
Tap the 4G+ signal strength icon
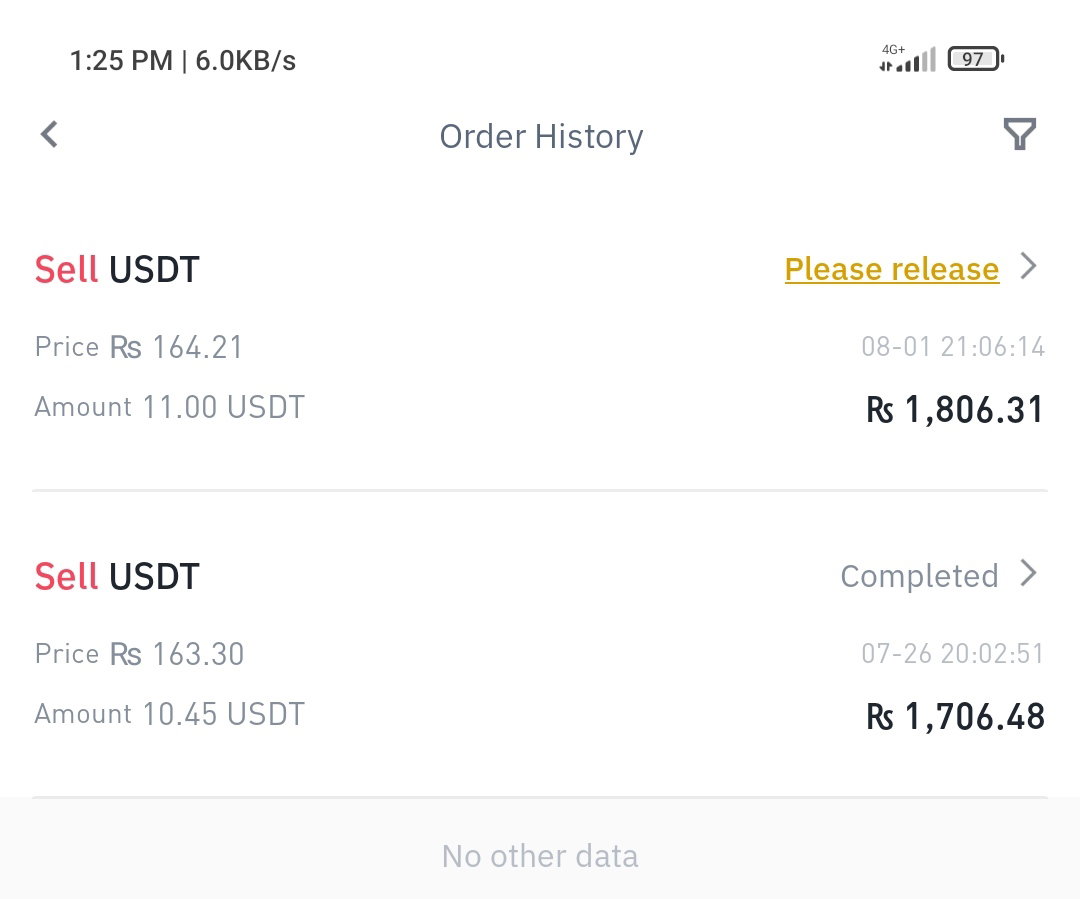click(x=907, y=58)
